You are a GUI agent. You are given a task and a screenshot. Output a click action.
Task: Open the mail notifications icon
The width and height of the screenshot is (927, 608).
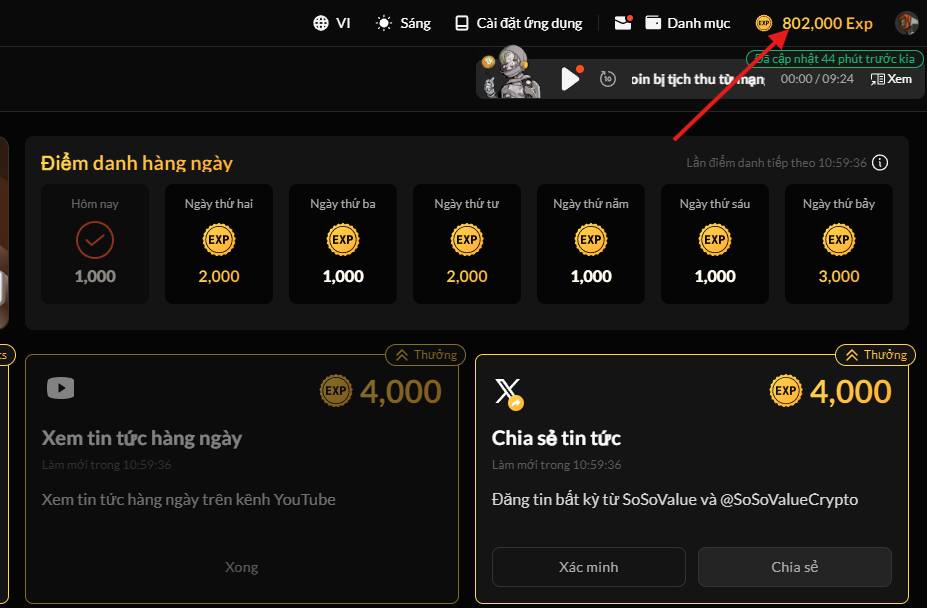click(623, 23)
